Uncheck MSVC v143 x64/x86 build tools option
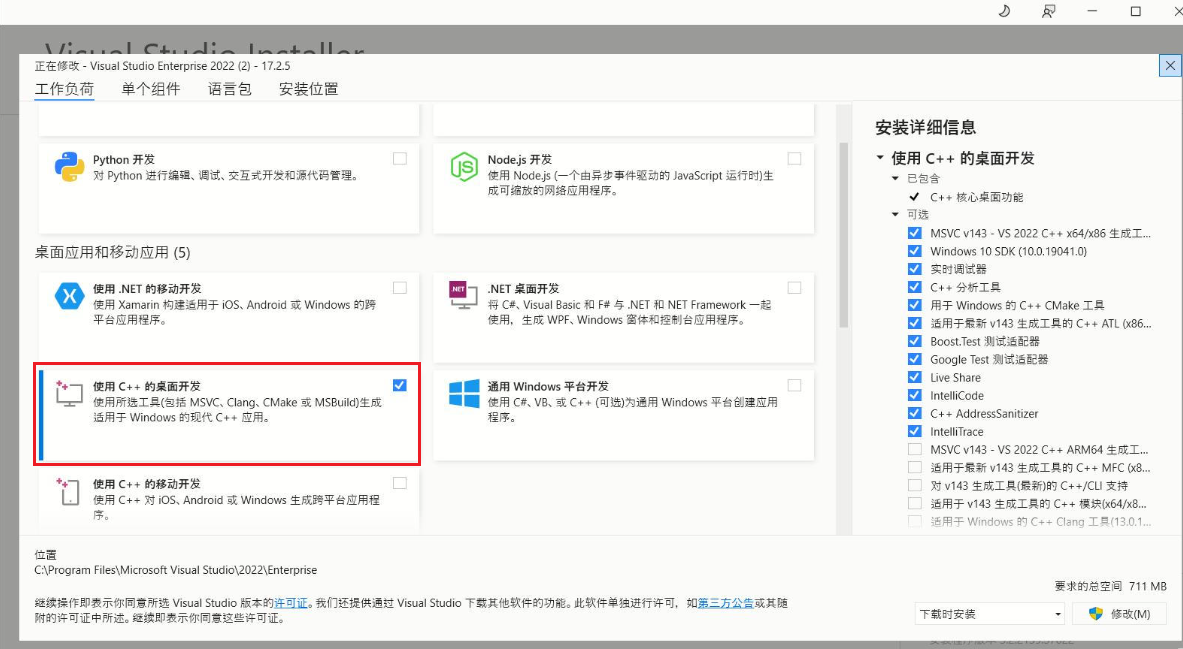 [914, 233]
